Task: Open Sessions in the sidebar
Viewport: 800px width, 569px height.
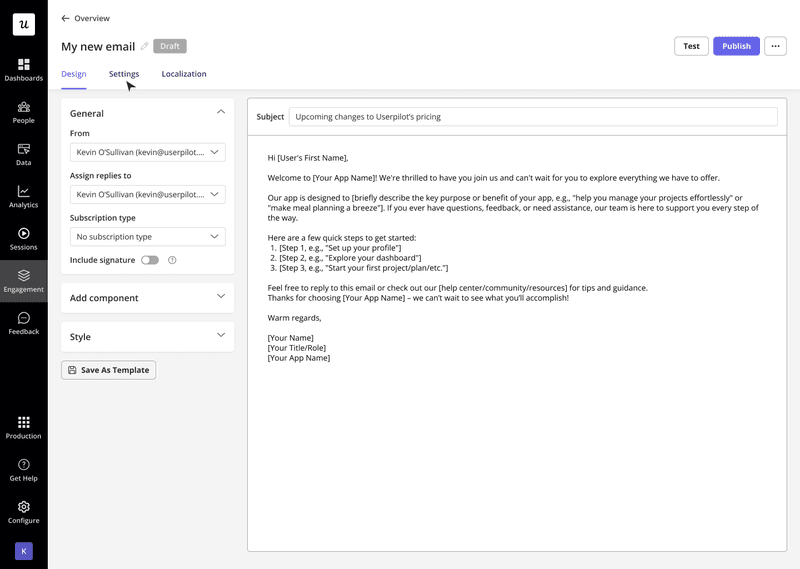Action: (23, 238)
